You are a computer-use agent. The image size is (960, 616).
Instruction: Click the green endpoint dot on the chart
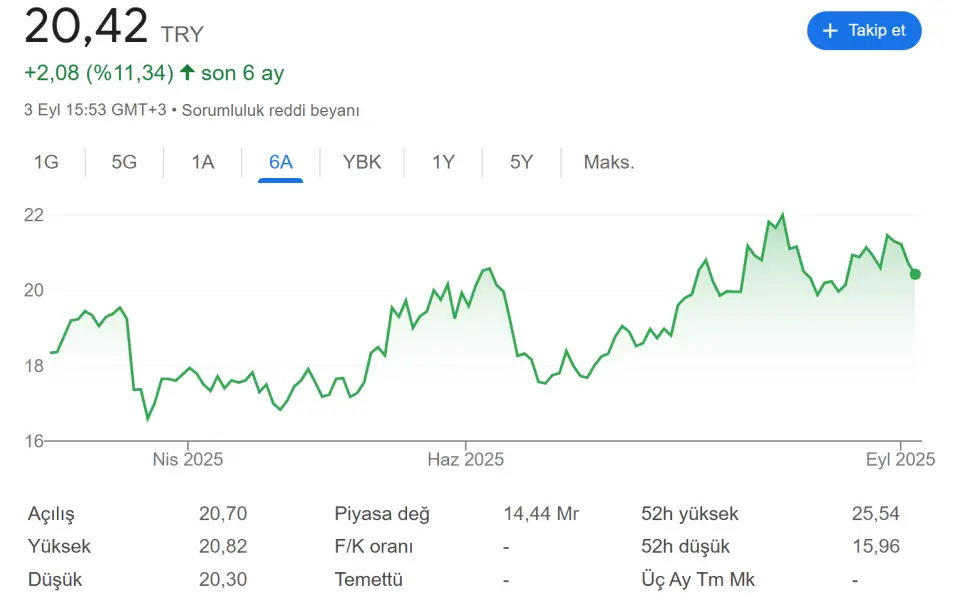[x=915, y=274]
